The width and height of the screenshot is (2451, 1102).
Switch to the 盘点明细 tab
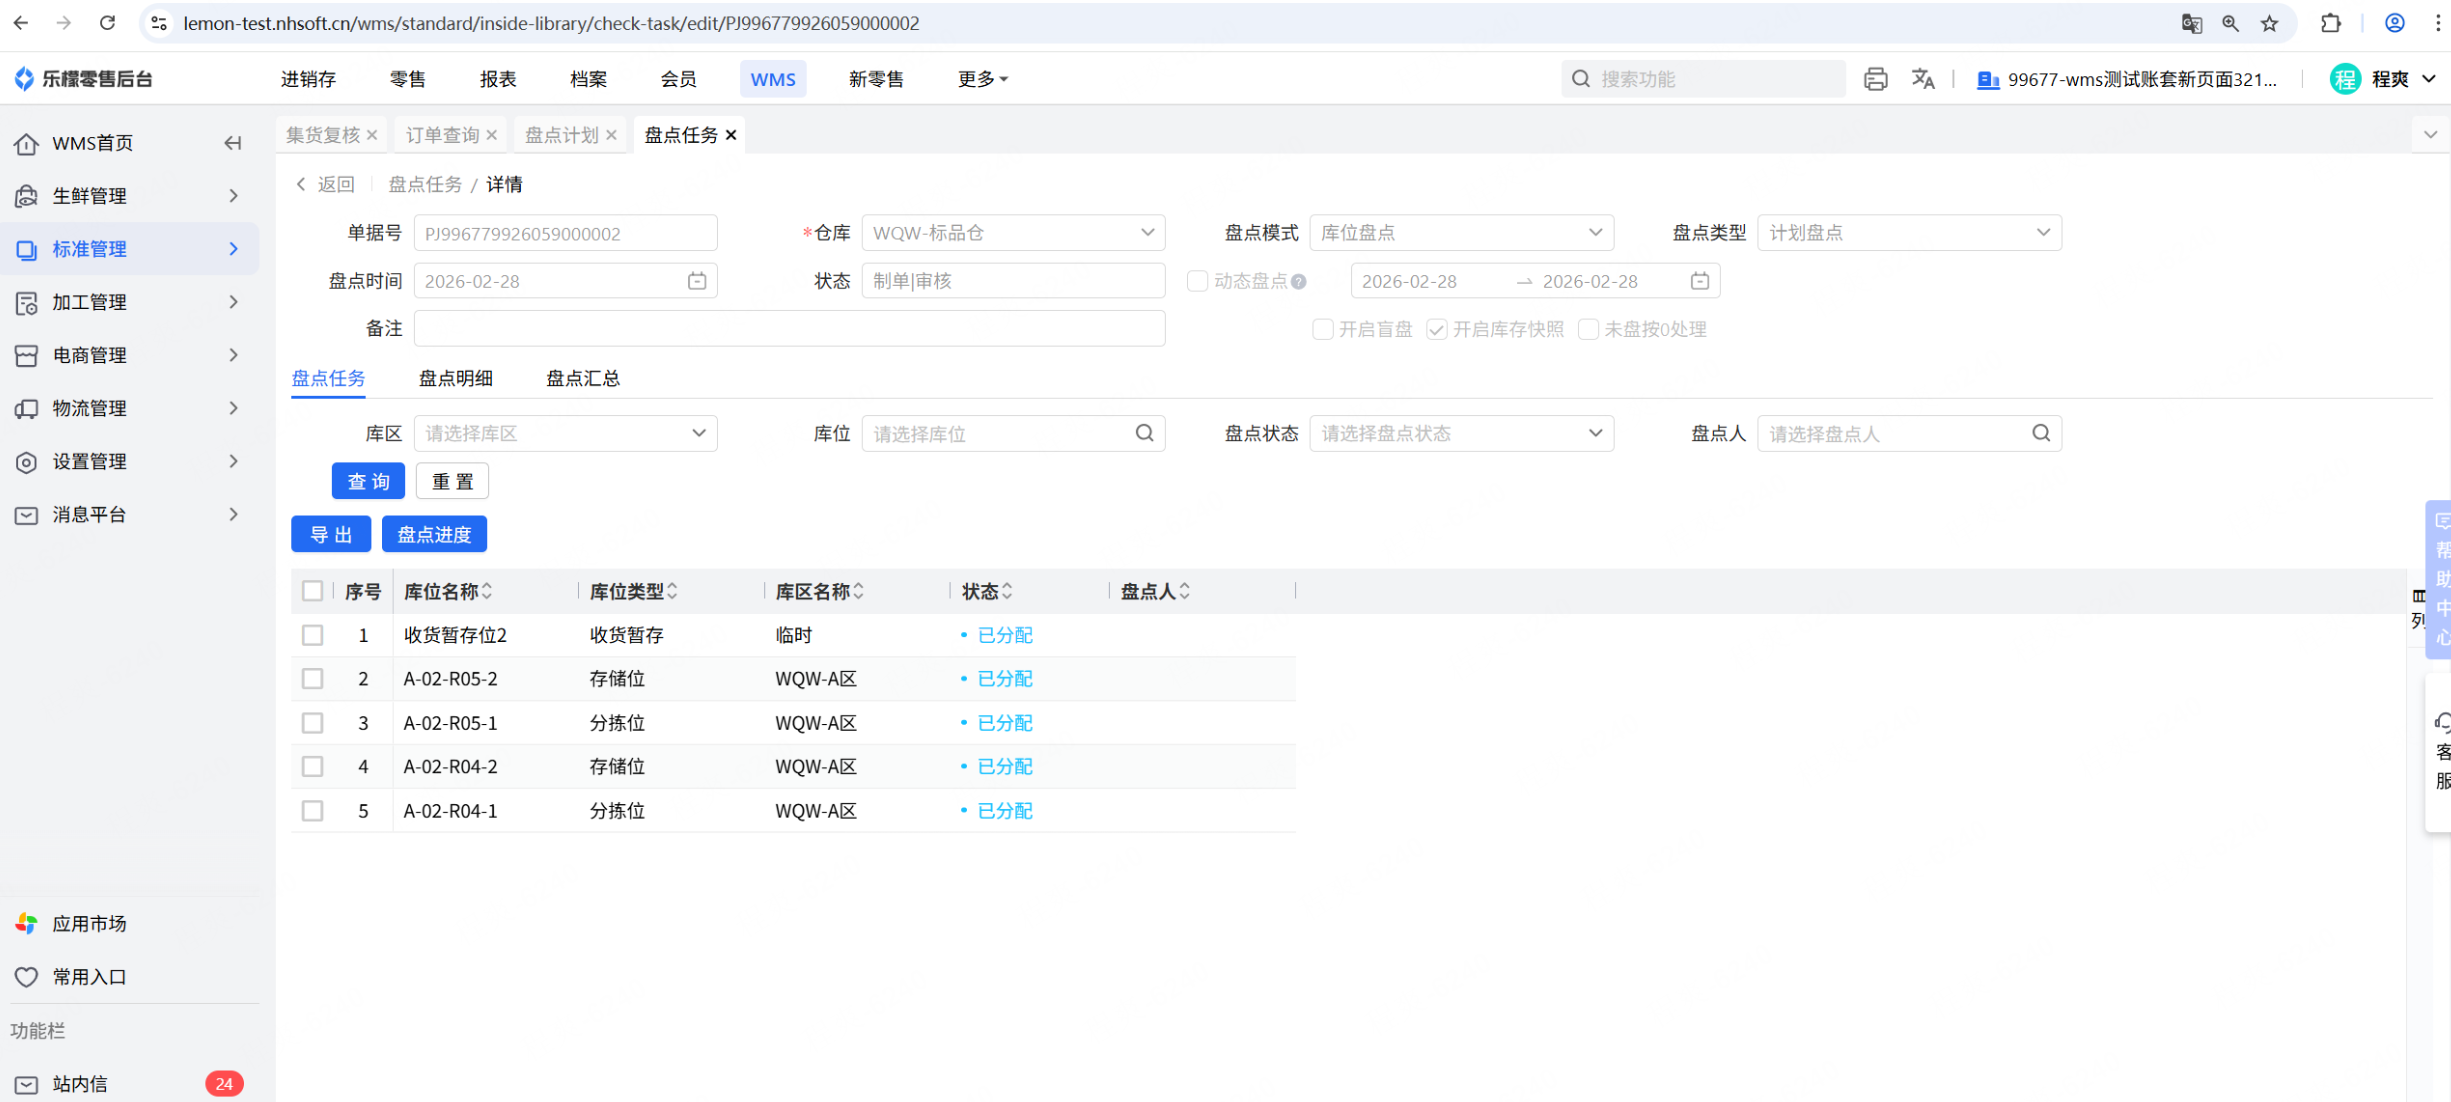[x=455, y=378]
